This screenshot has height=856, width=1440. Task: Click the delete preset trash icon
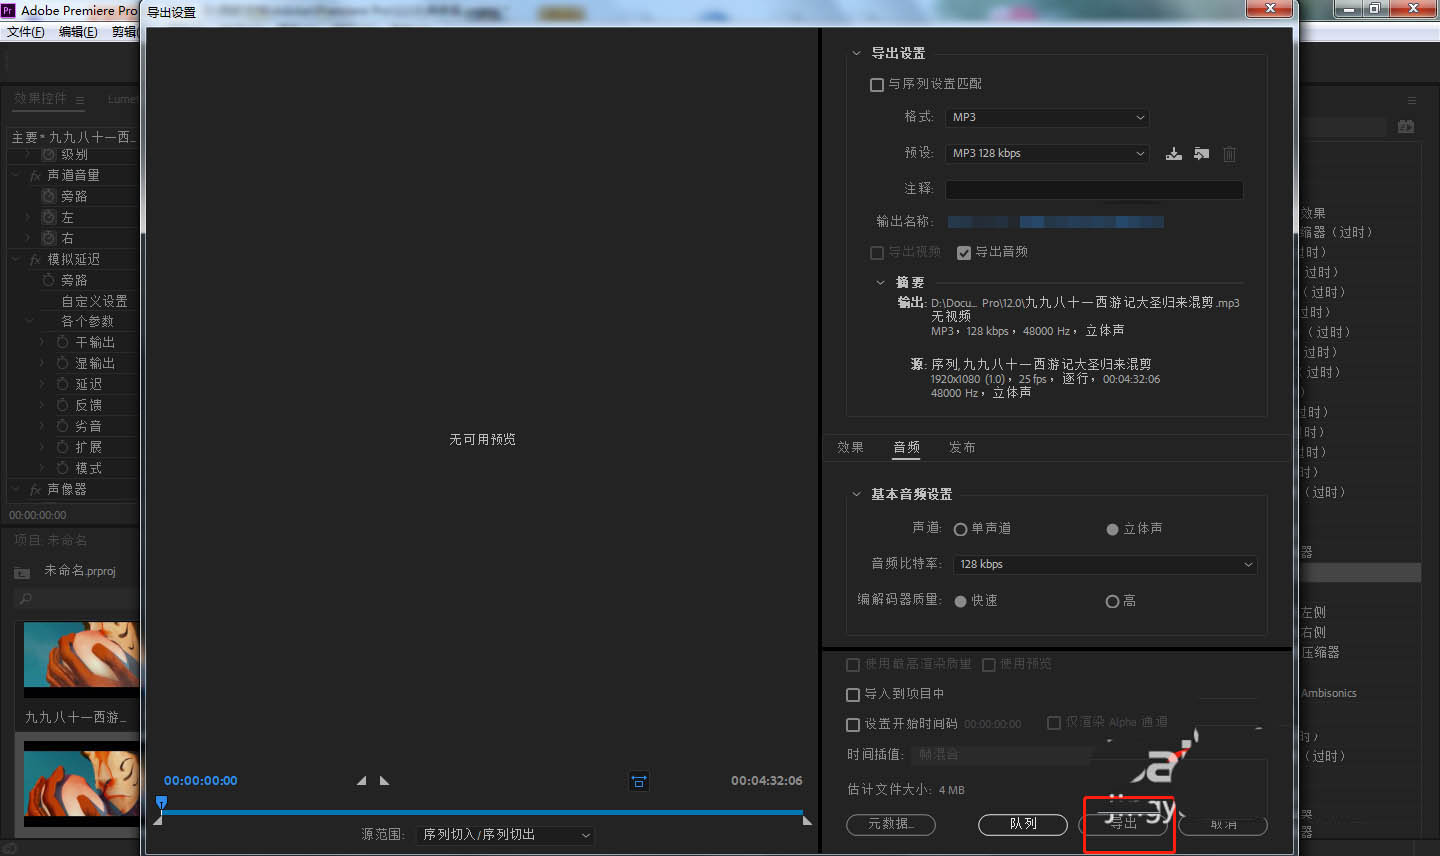(x=1229, y=154)
